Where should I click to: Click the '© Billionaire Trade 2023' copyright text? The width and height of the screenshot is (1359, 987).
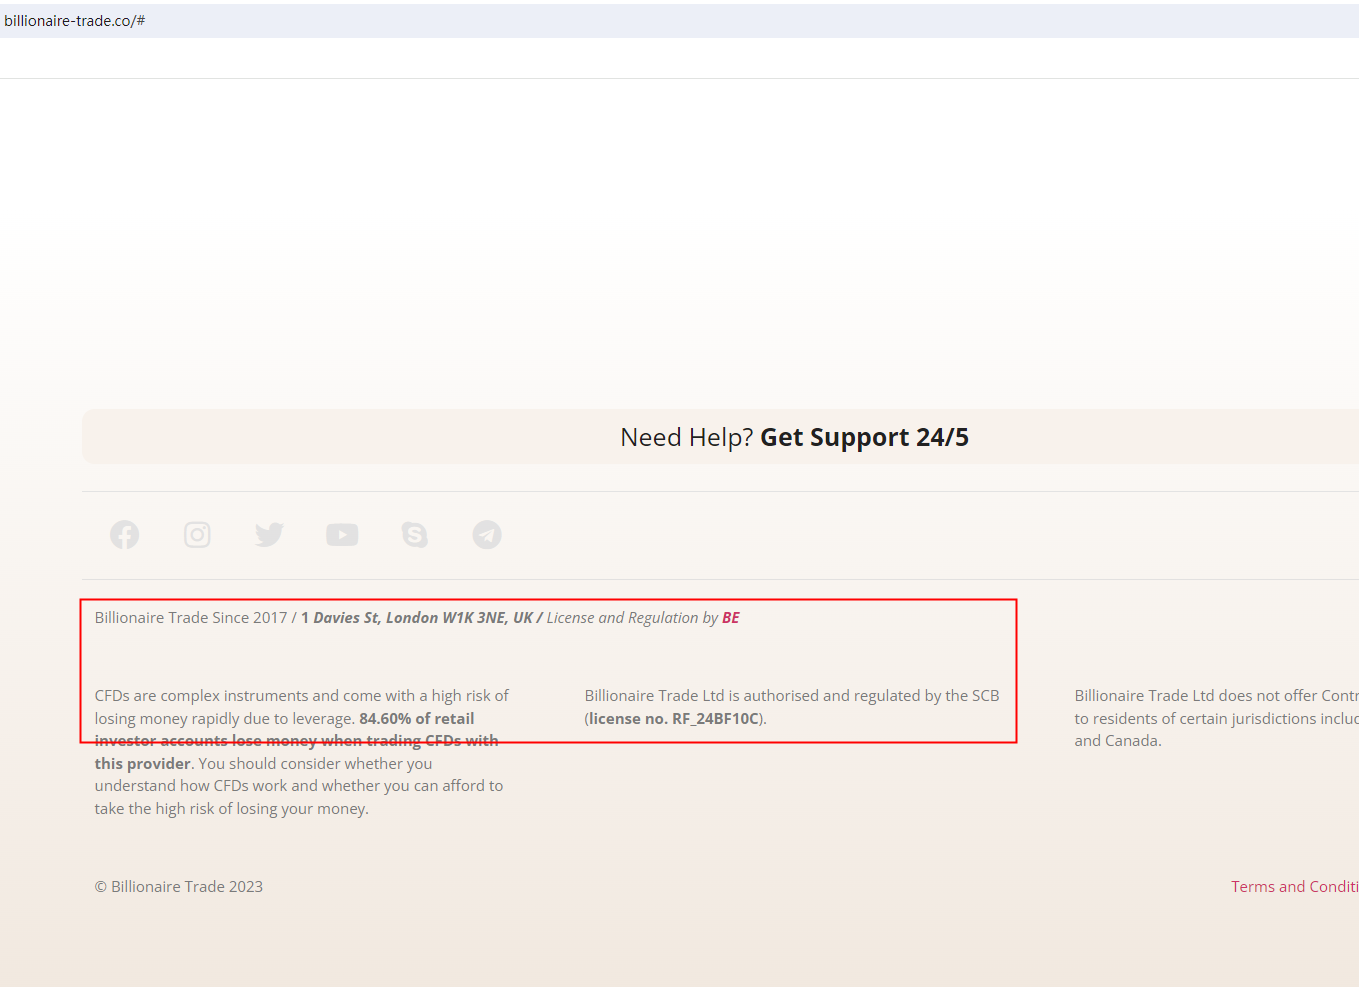tap(179, 887)
